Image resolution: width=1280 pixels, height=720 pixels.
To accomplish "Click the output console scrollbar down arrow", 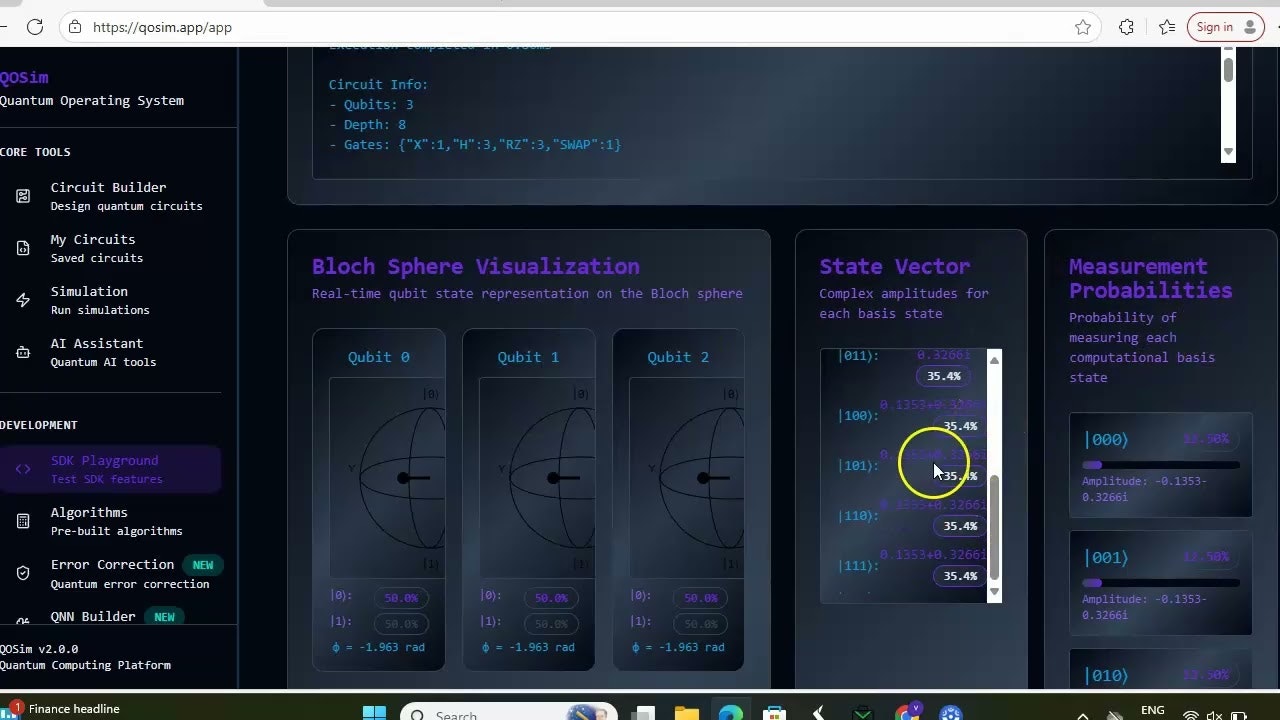I will 1228,152.
